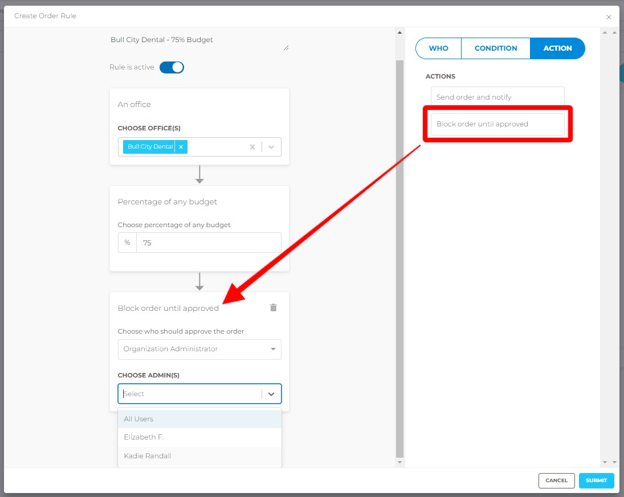Clear all selected offices
The image size is (624, 497).
[252, 147]
